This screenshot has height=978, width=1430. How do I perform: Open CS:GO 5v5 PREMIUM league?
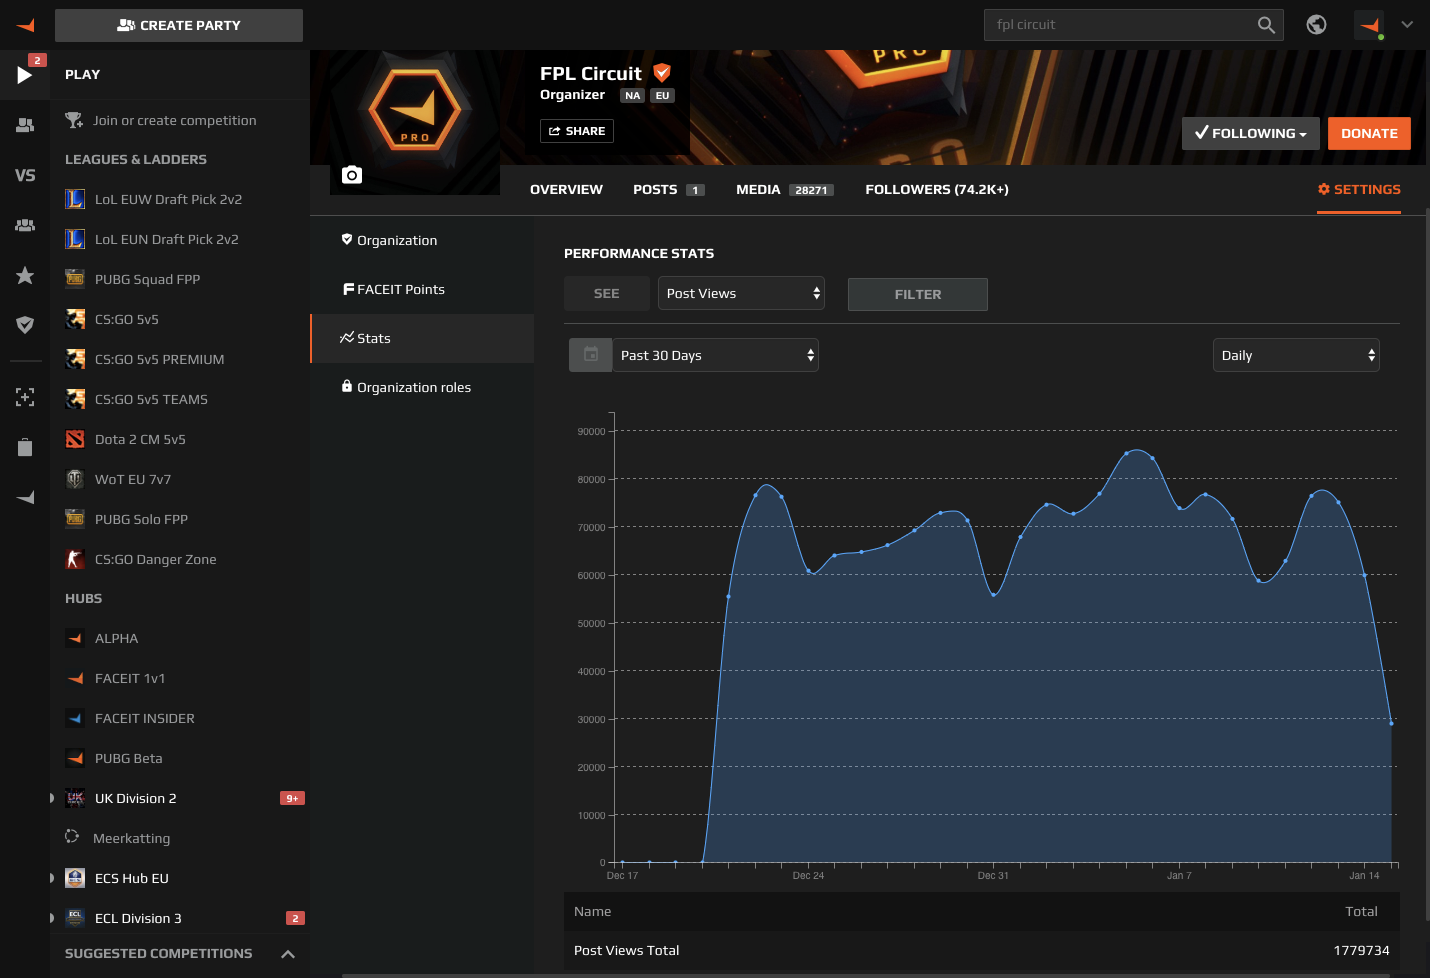[x=145, y=359]
